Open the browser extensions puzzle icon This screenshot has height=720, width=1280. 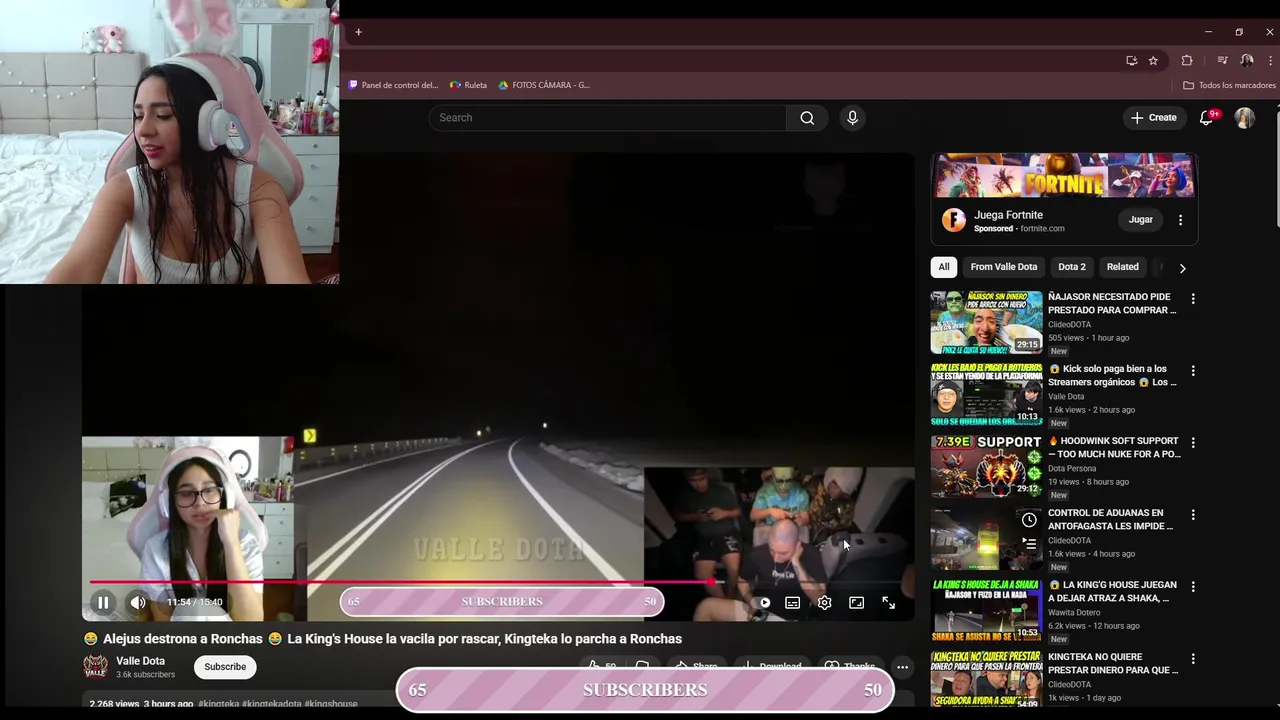pos(1187,60)
